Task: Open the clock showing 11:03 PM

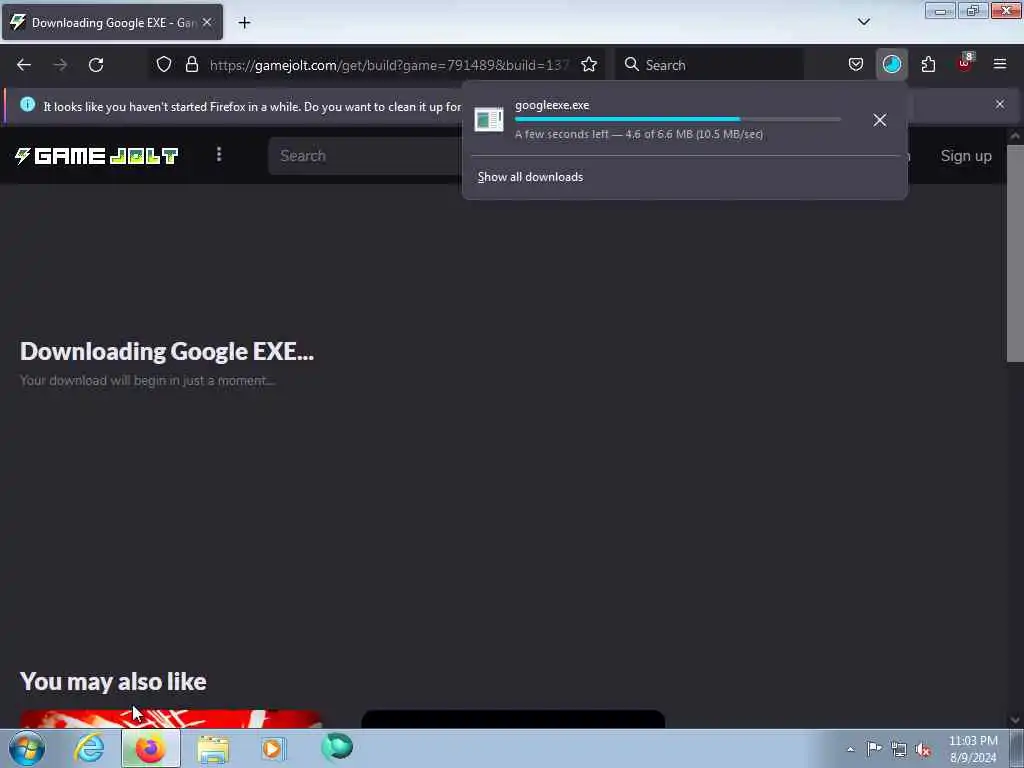Action: click(973, 749)
